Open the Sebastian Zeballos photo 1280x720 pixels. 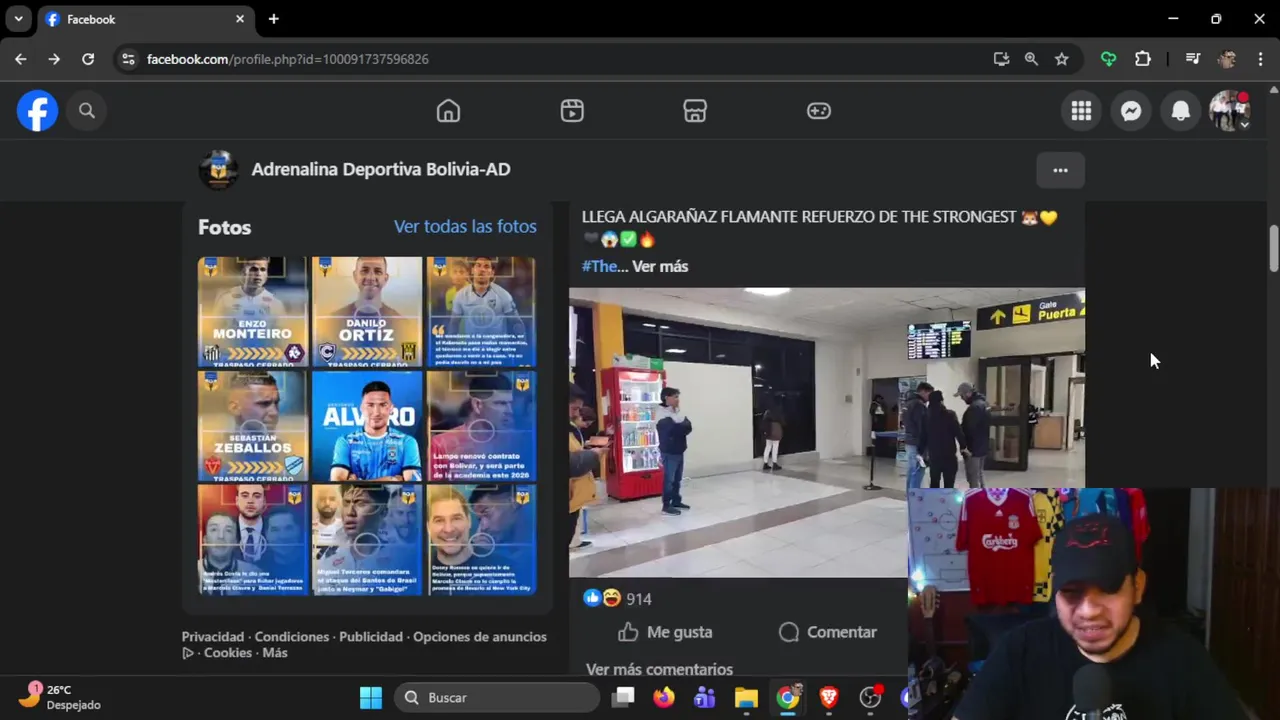click(x=252, y=426)
